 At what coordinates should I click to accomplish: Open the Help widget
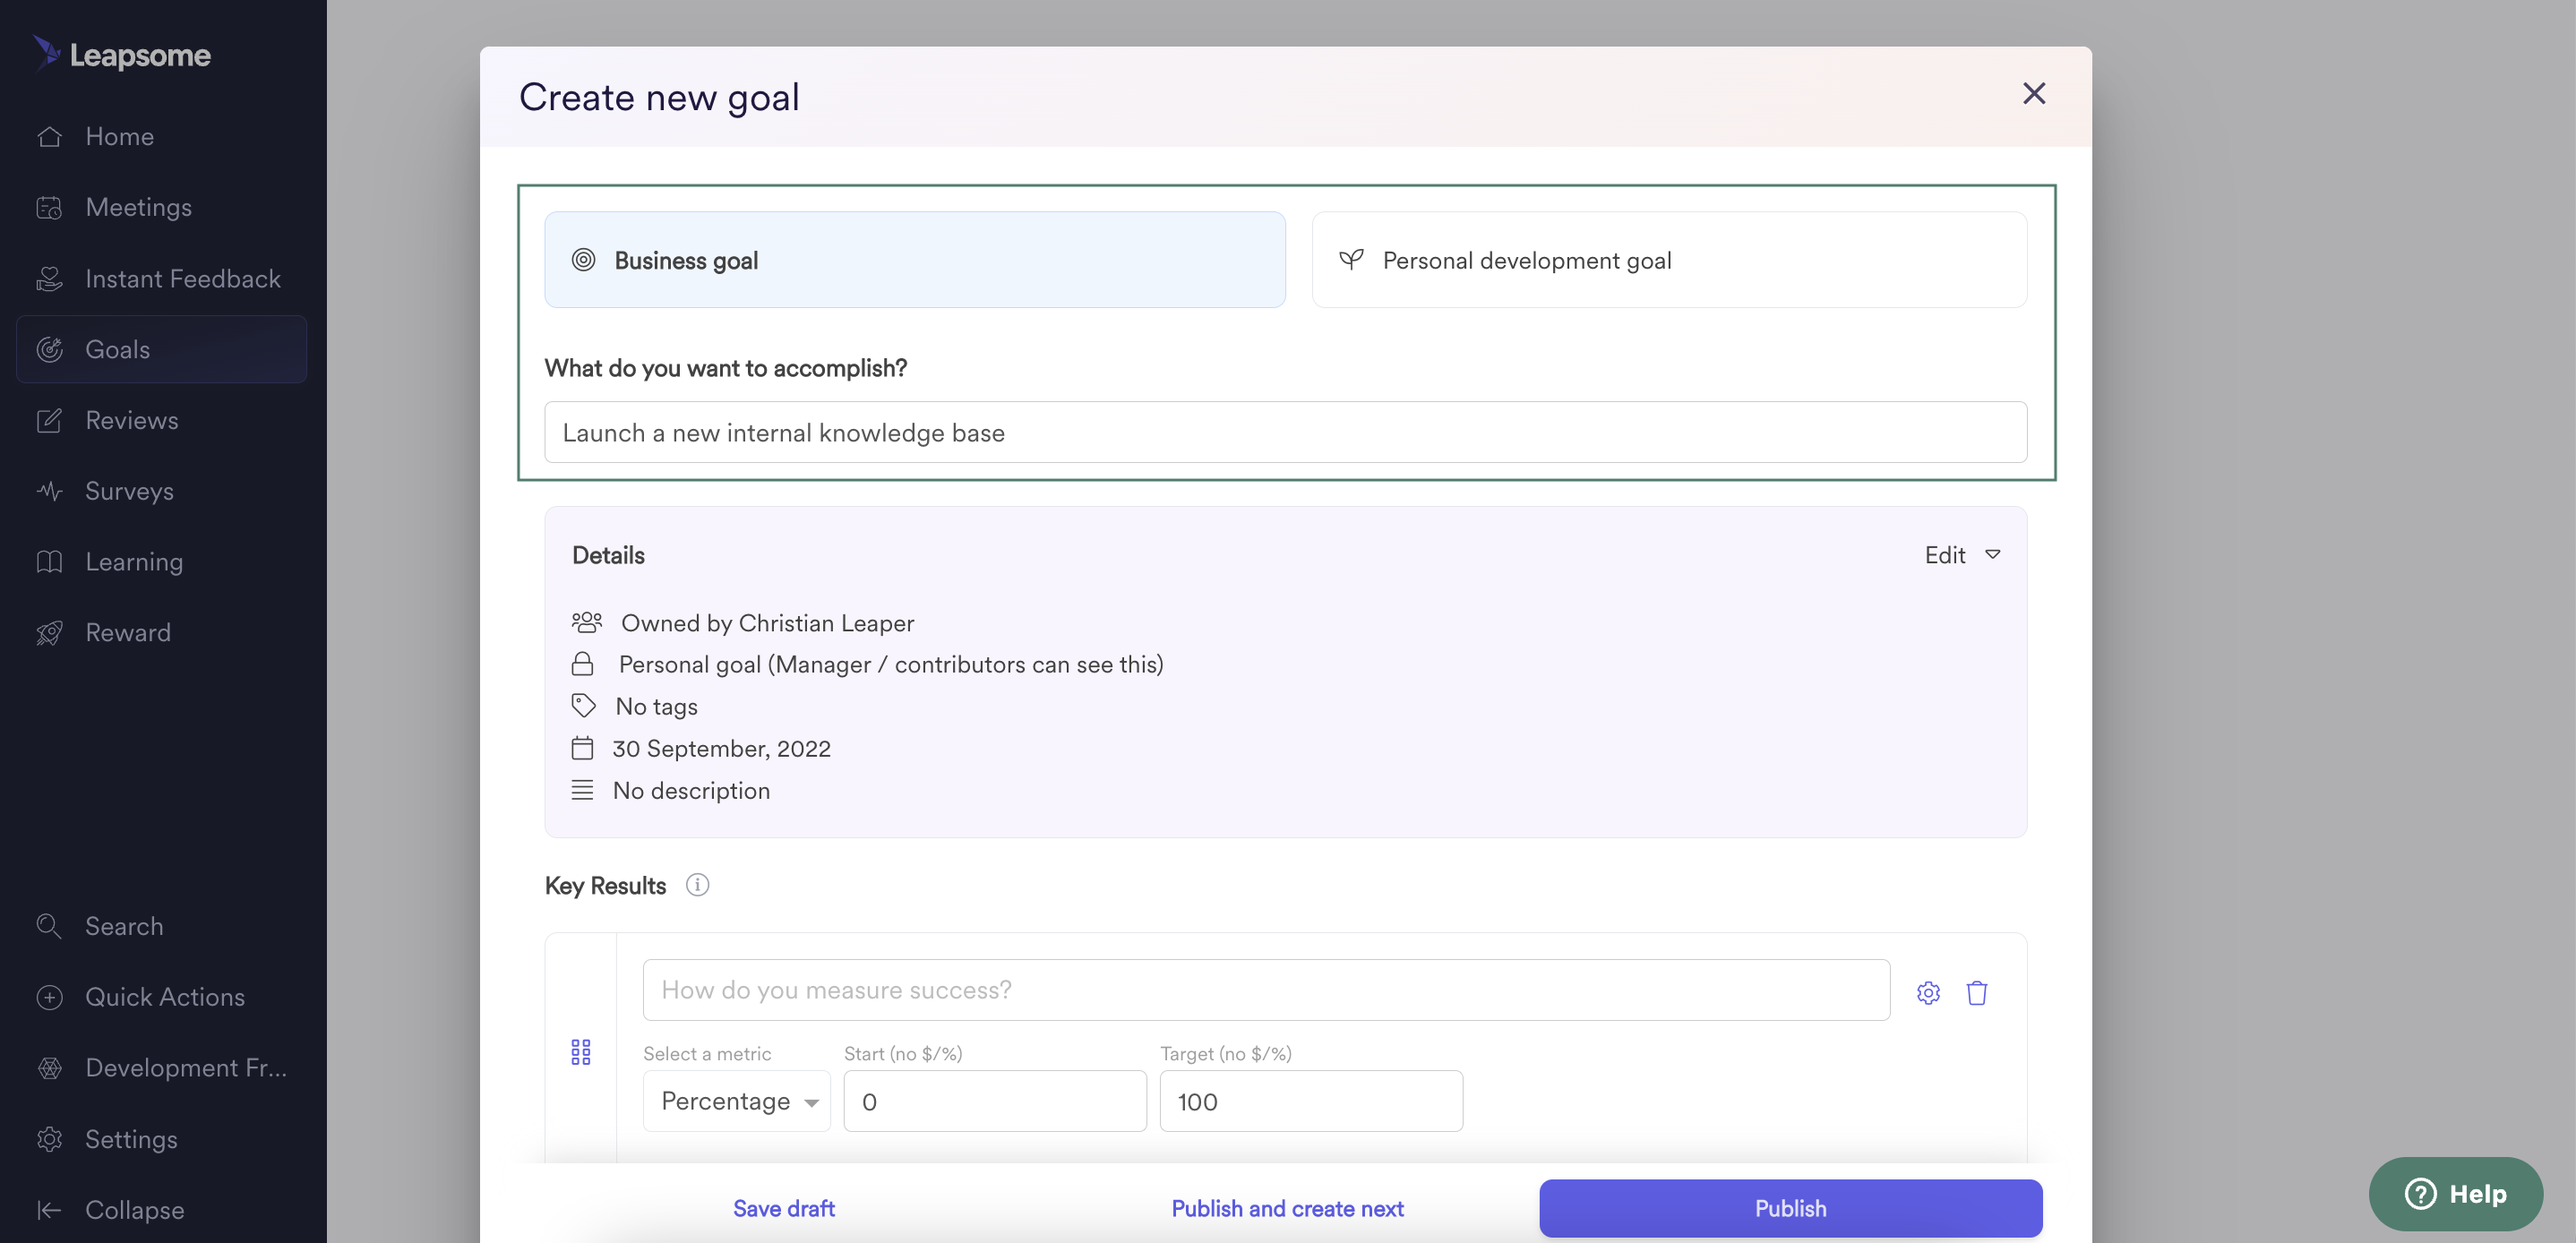(x=2456, y=1194)
